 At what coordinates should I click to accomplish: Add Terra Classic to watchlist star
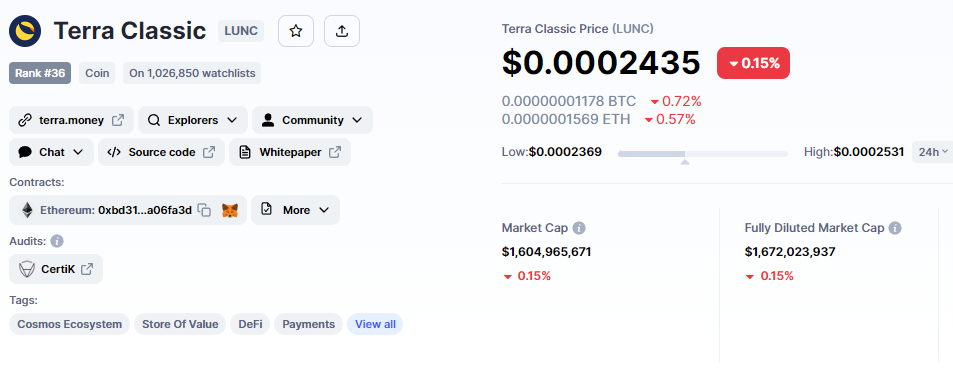[x=296, y=31]
